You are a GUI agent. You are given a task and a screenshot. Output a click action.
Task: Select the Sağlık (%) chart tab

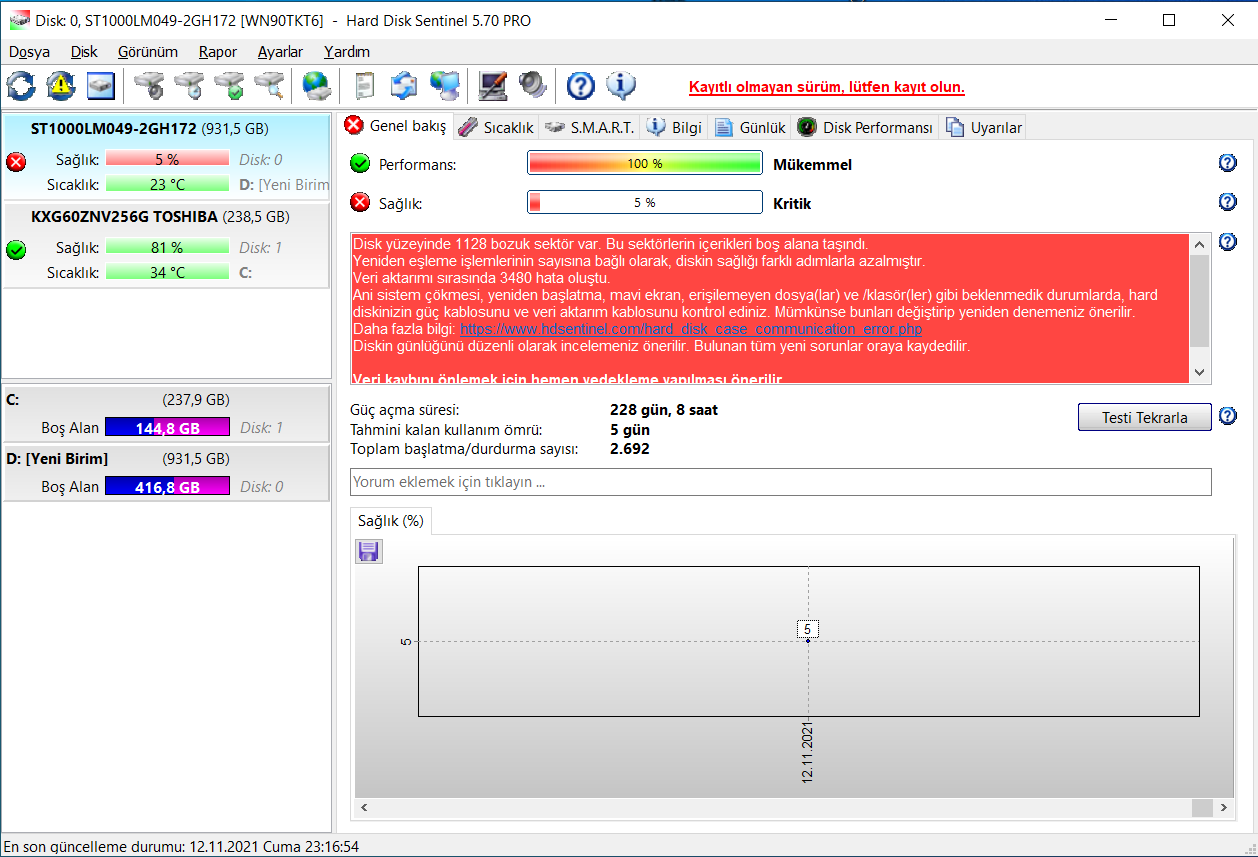(391, 521)
